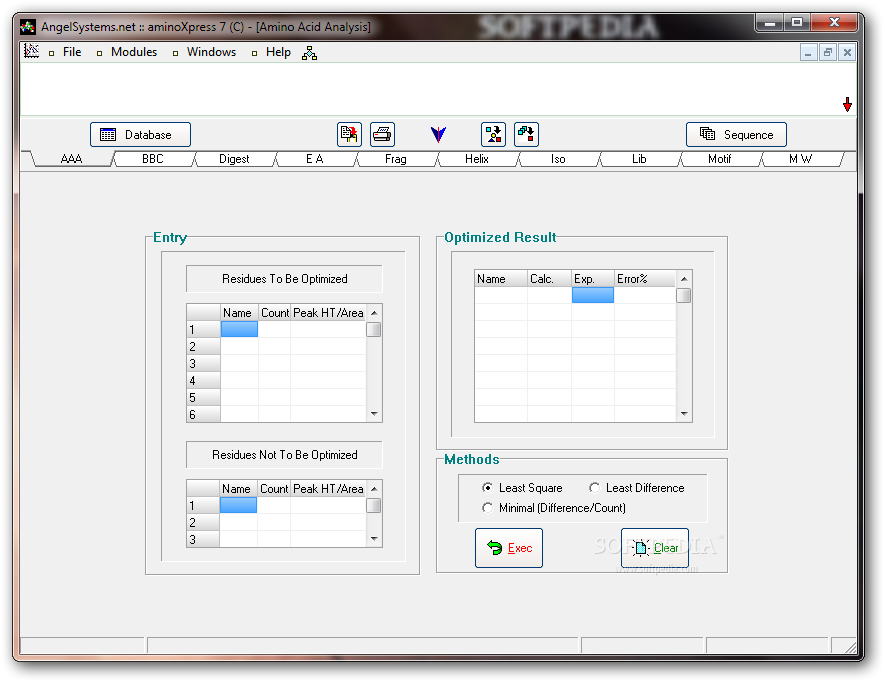Click scrollbar thumb in Residues Not To Be Optimized grid
This screenshot has width=885, height=682.
click(x=374, y=505)
